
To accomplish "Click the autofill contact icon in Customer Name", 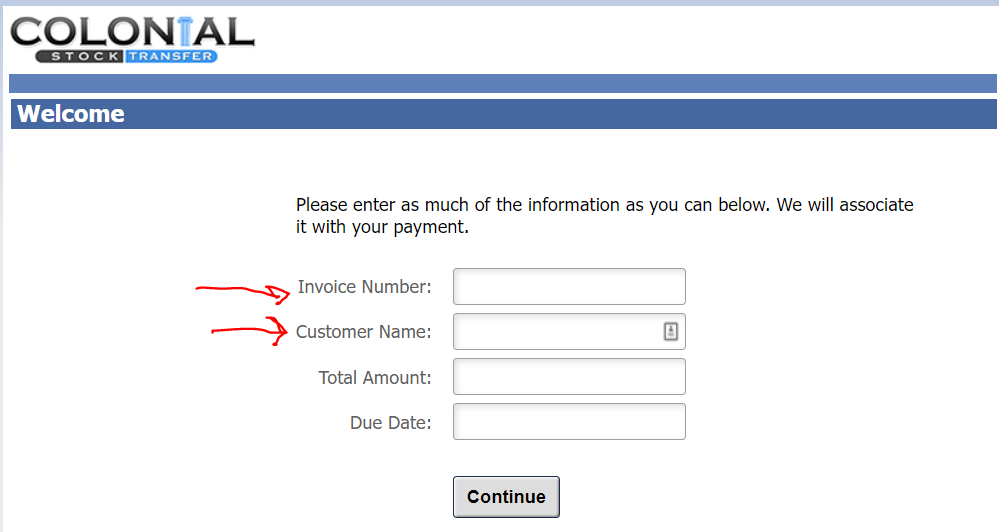I will point(672,331).
